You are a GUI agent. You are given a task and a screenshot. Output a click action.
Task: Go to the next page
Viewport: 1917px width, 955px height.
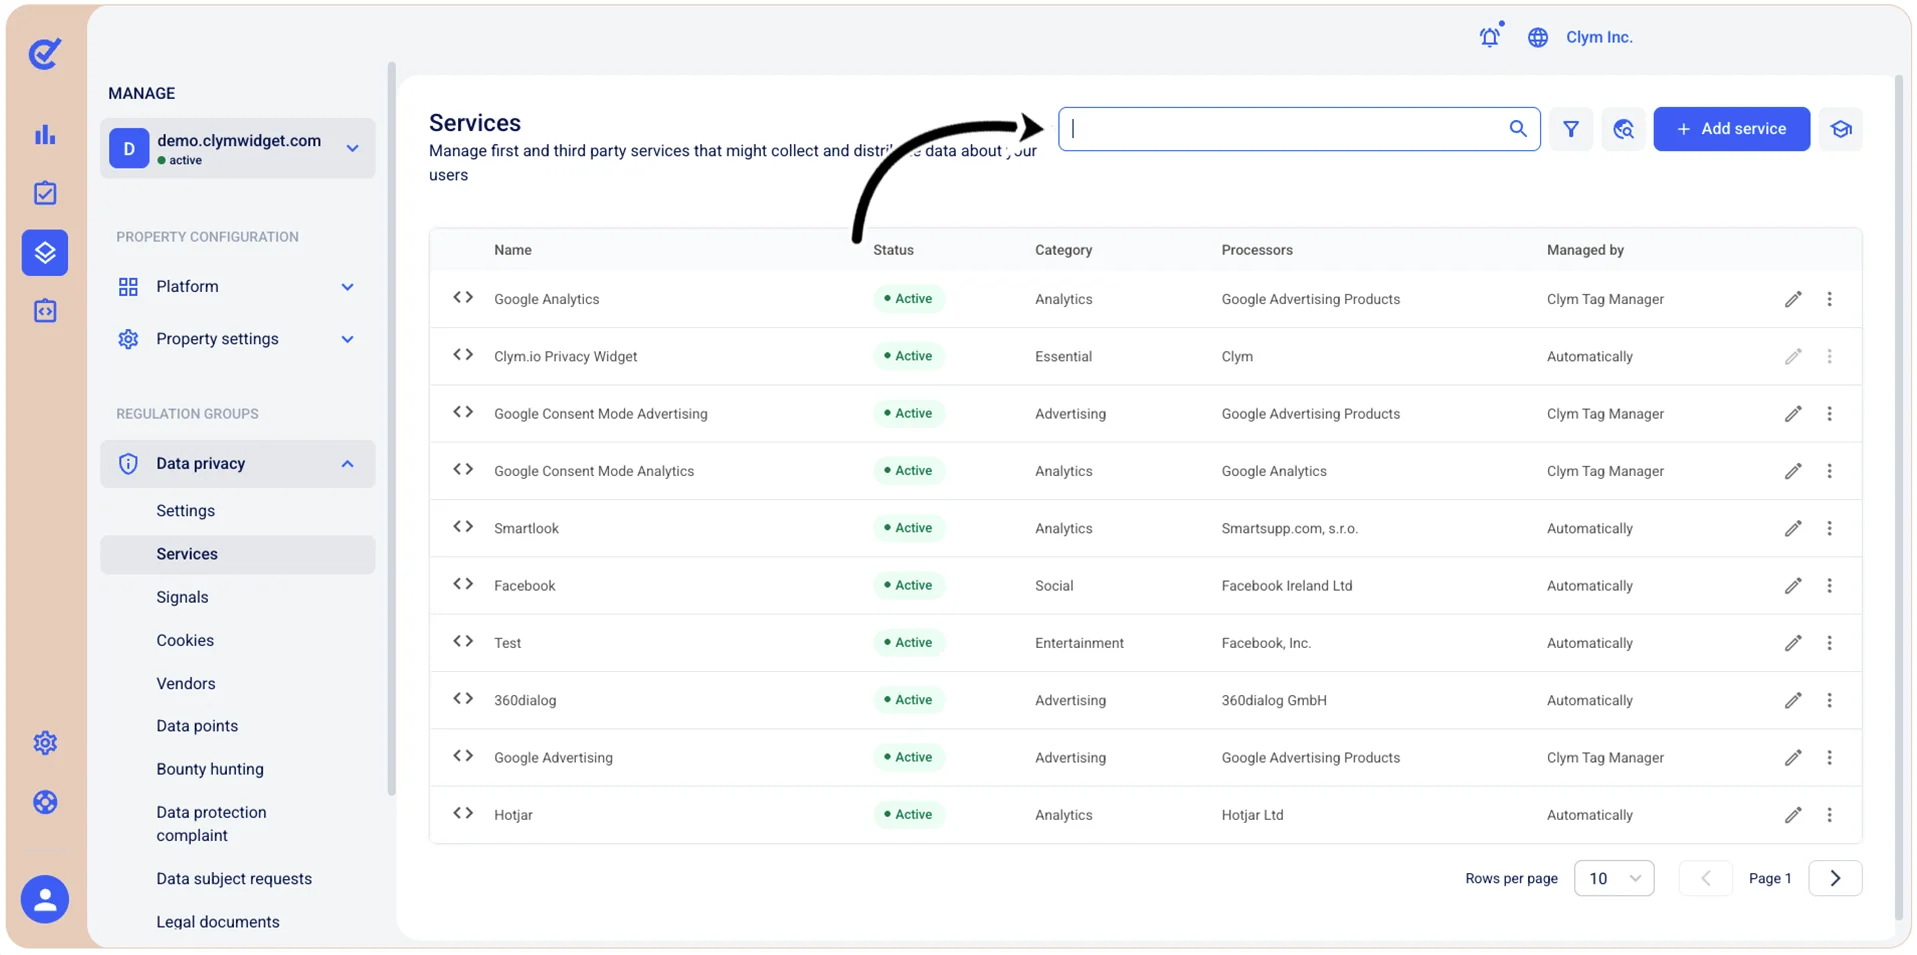tap(1835, 878)
